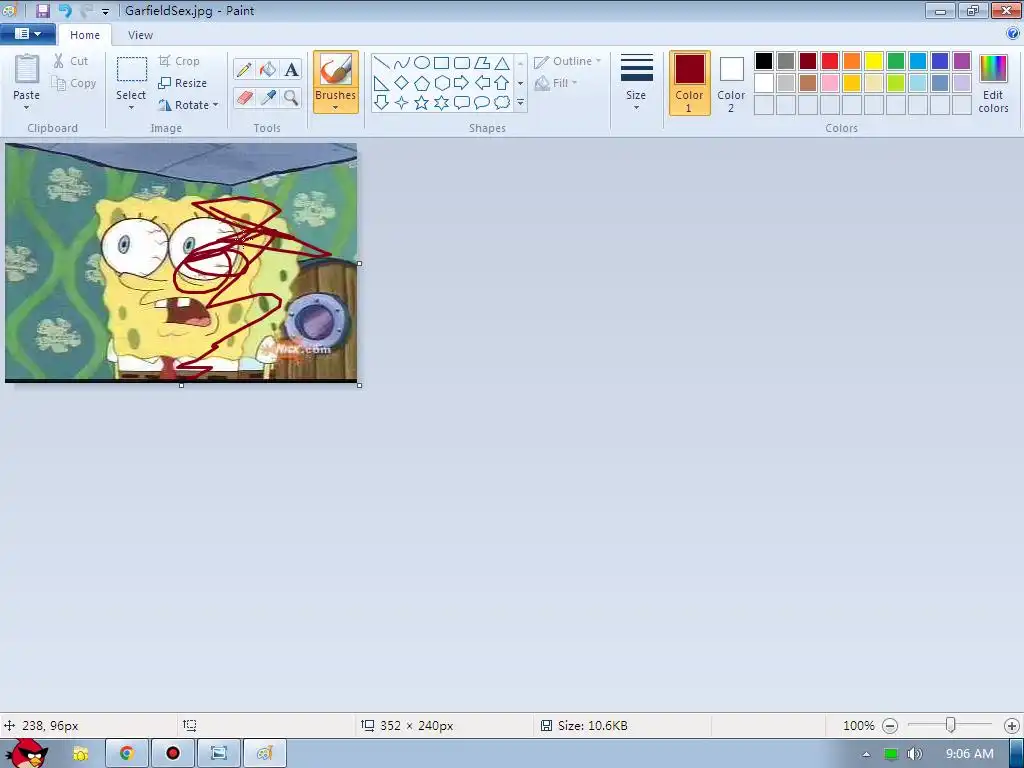This screenshot has height=768, width=1024.
Task: Select the Text tool
Action: pos(291,69)
